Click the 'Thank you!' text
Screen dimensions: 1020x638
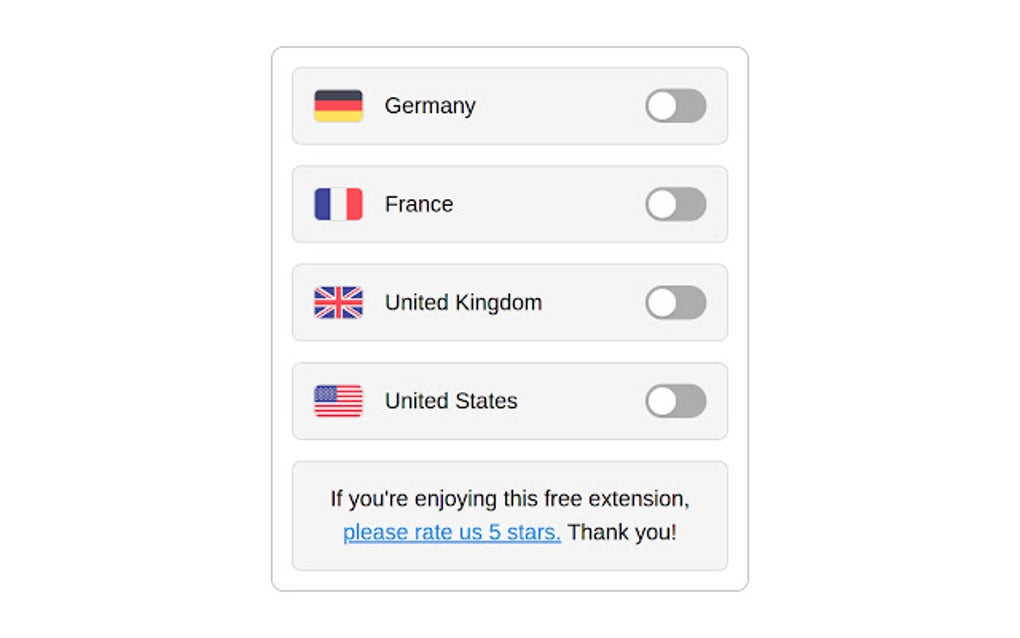click(x=622, y=532)
